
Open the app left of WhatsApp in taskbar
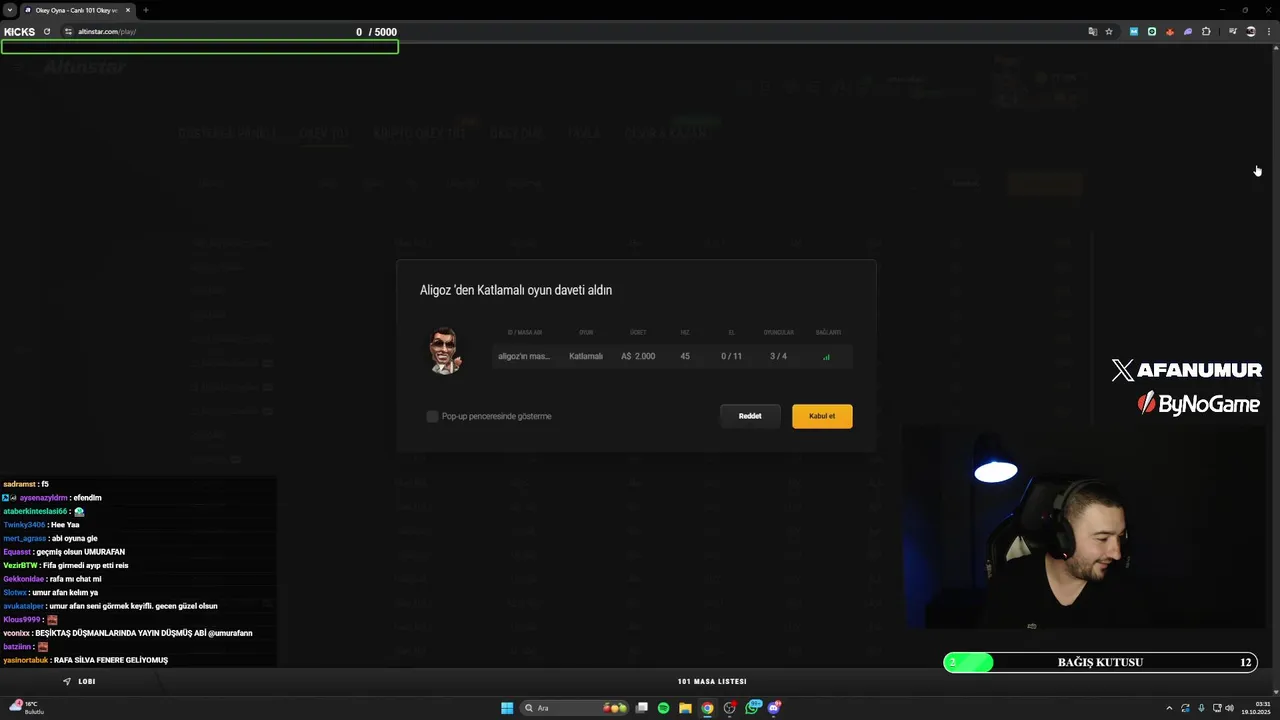coord(730,708)
